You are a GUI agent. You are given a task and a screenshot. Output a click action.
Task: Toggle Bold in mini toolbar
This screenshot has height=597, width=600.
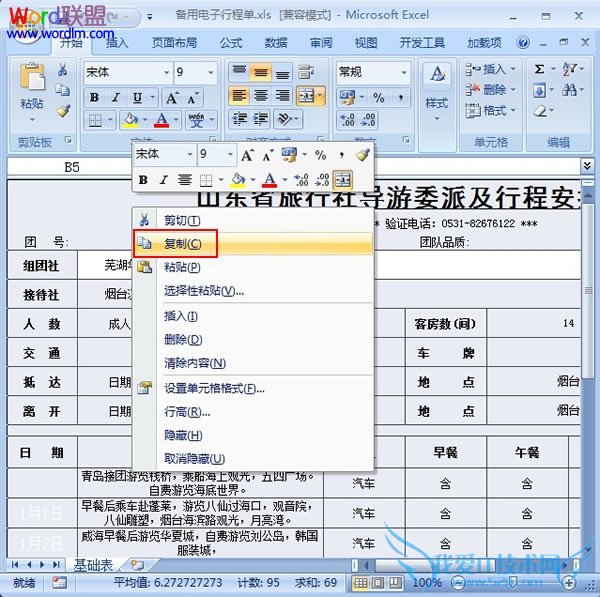click(x=143, y=179)
